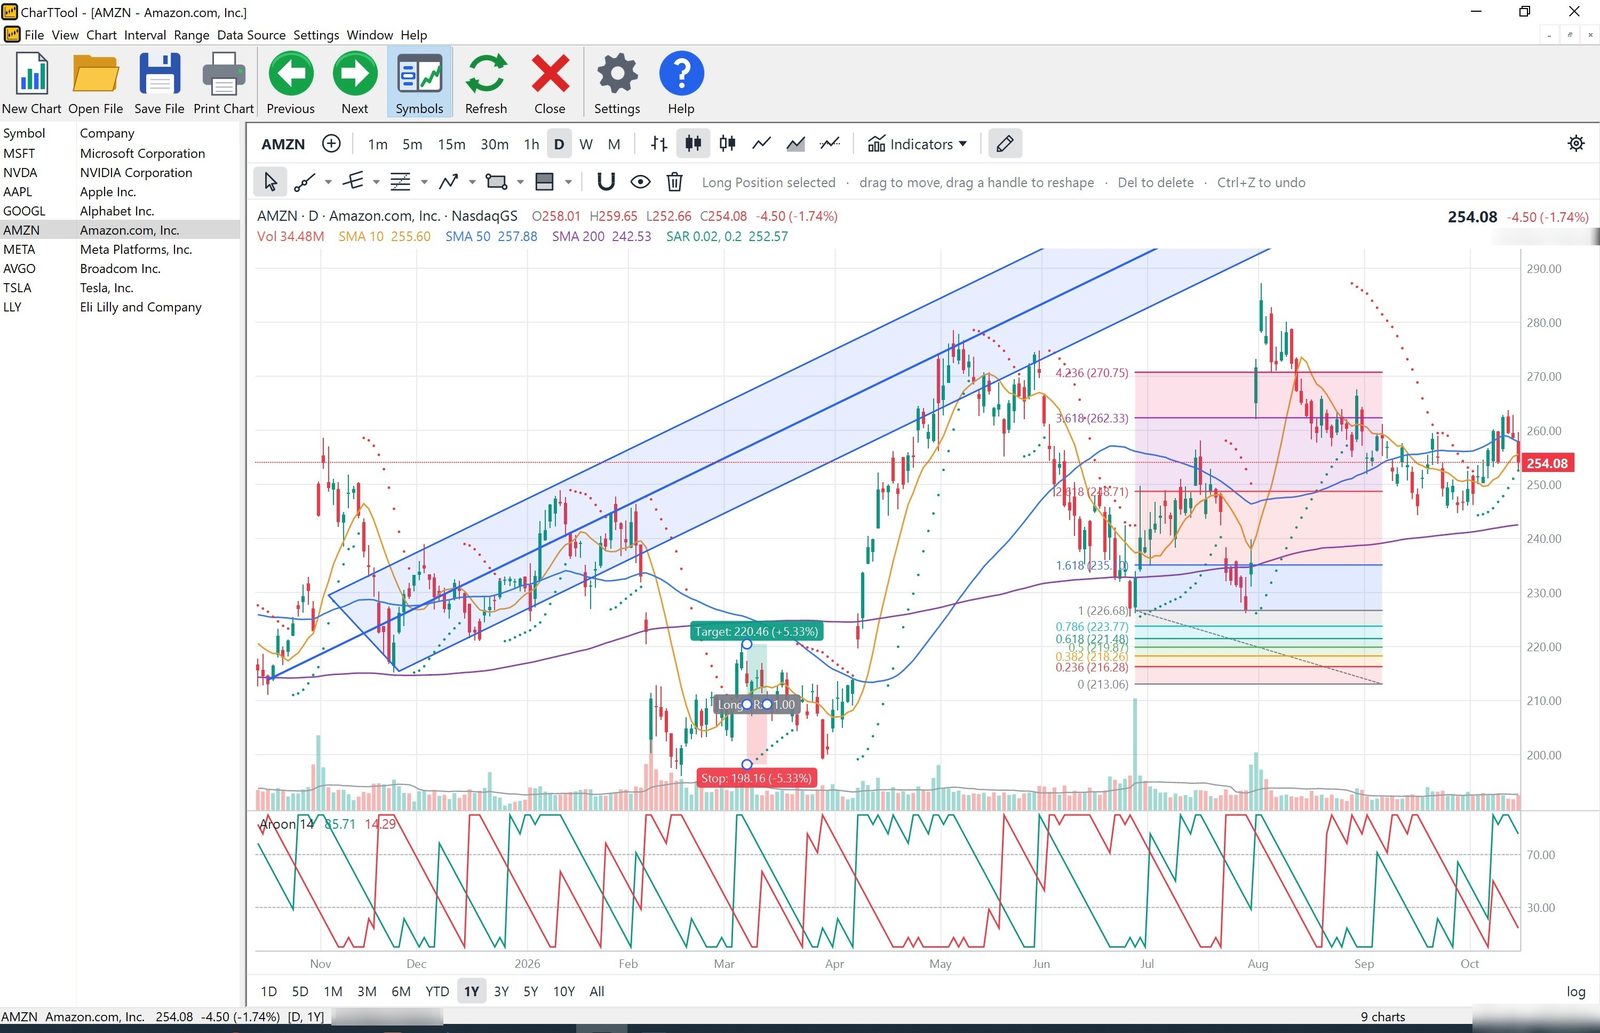Expand the shapes tools dropdown arrow
The height and width of the screenshot is (1033, 1600).
(x=520, y=182)
